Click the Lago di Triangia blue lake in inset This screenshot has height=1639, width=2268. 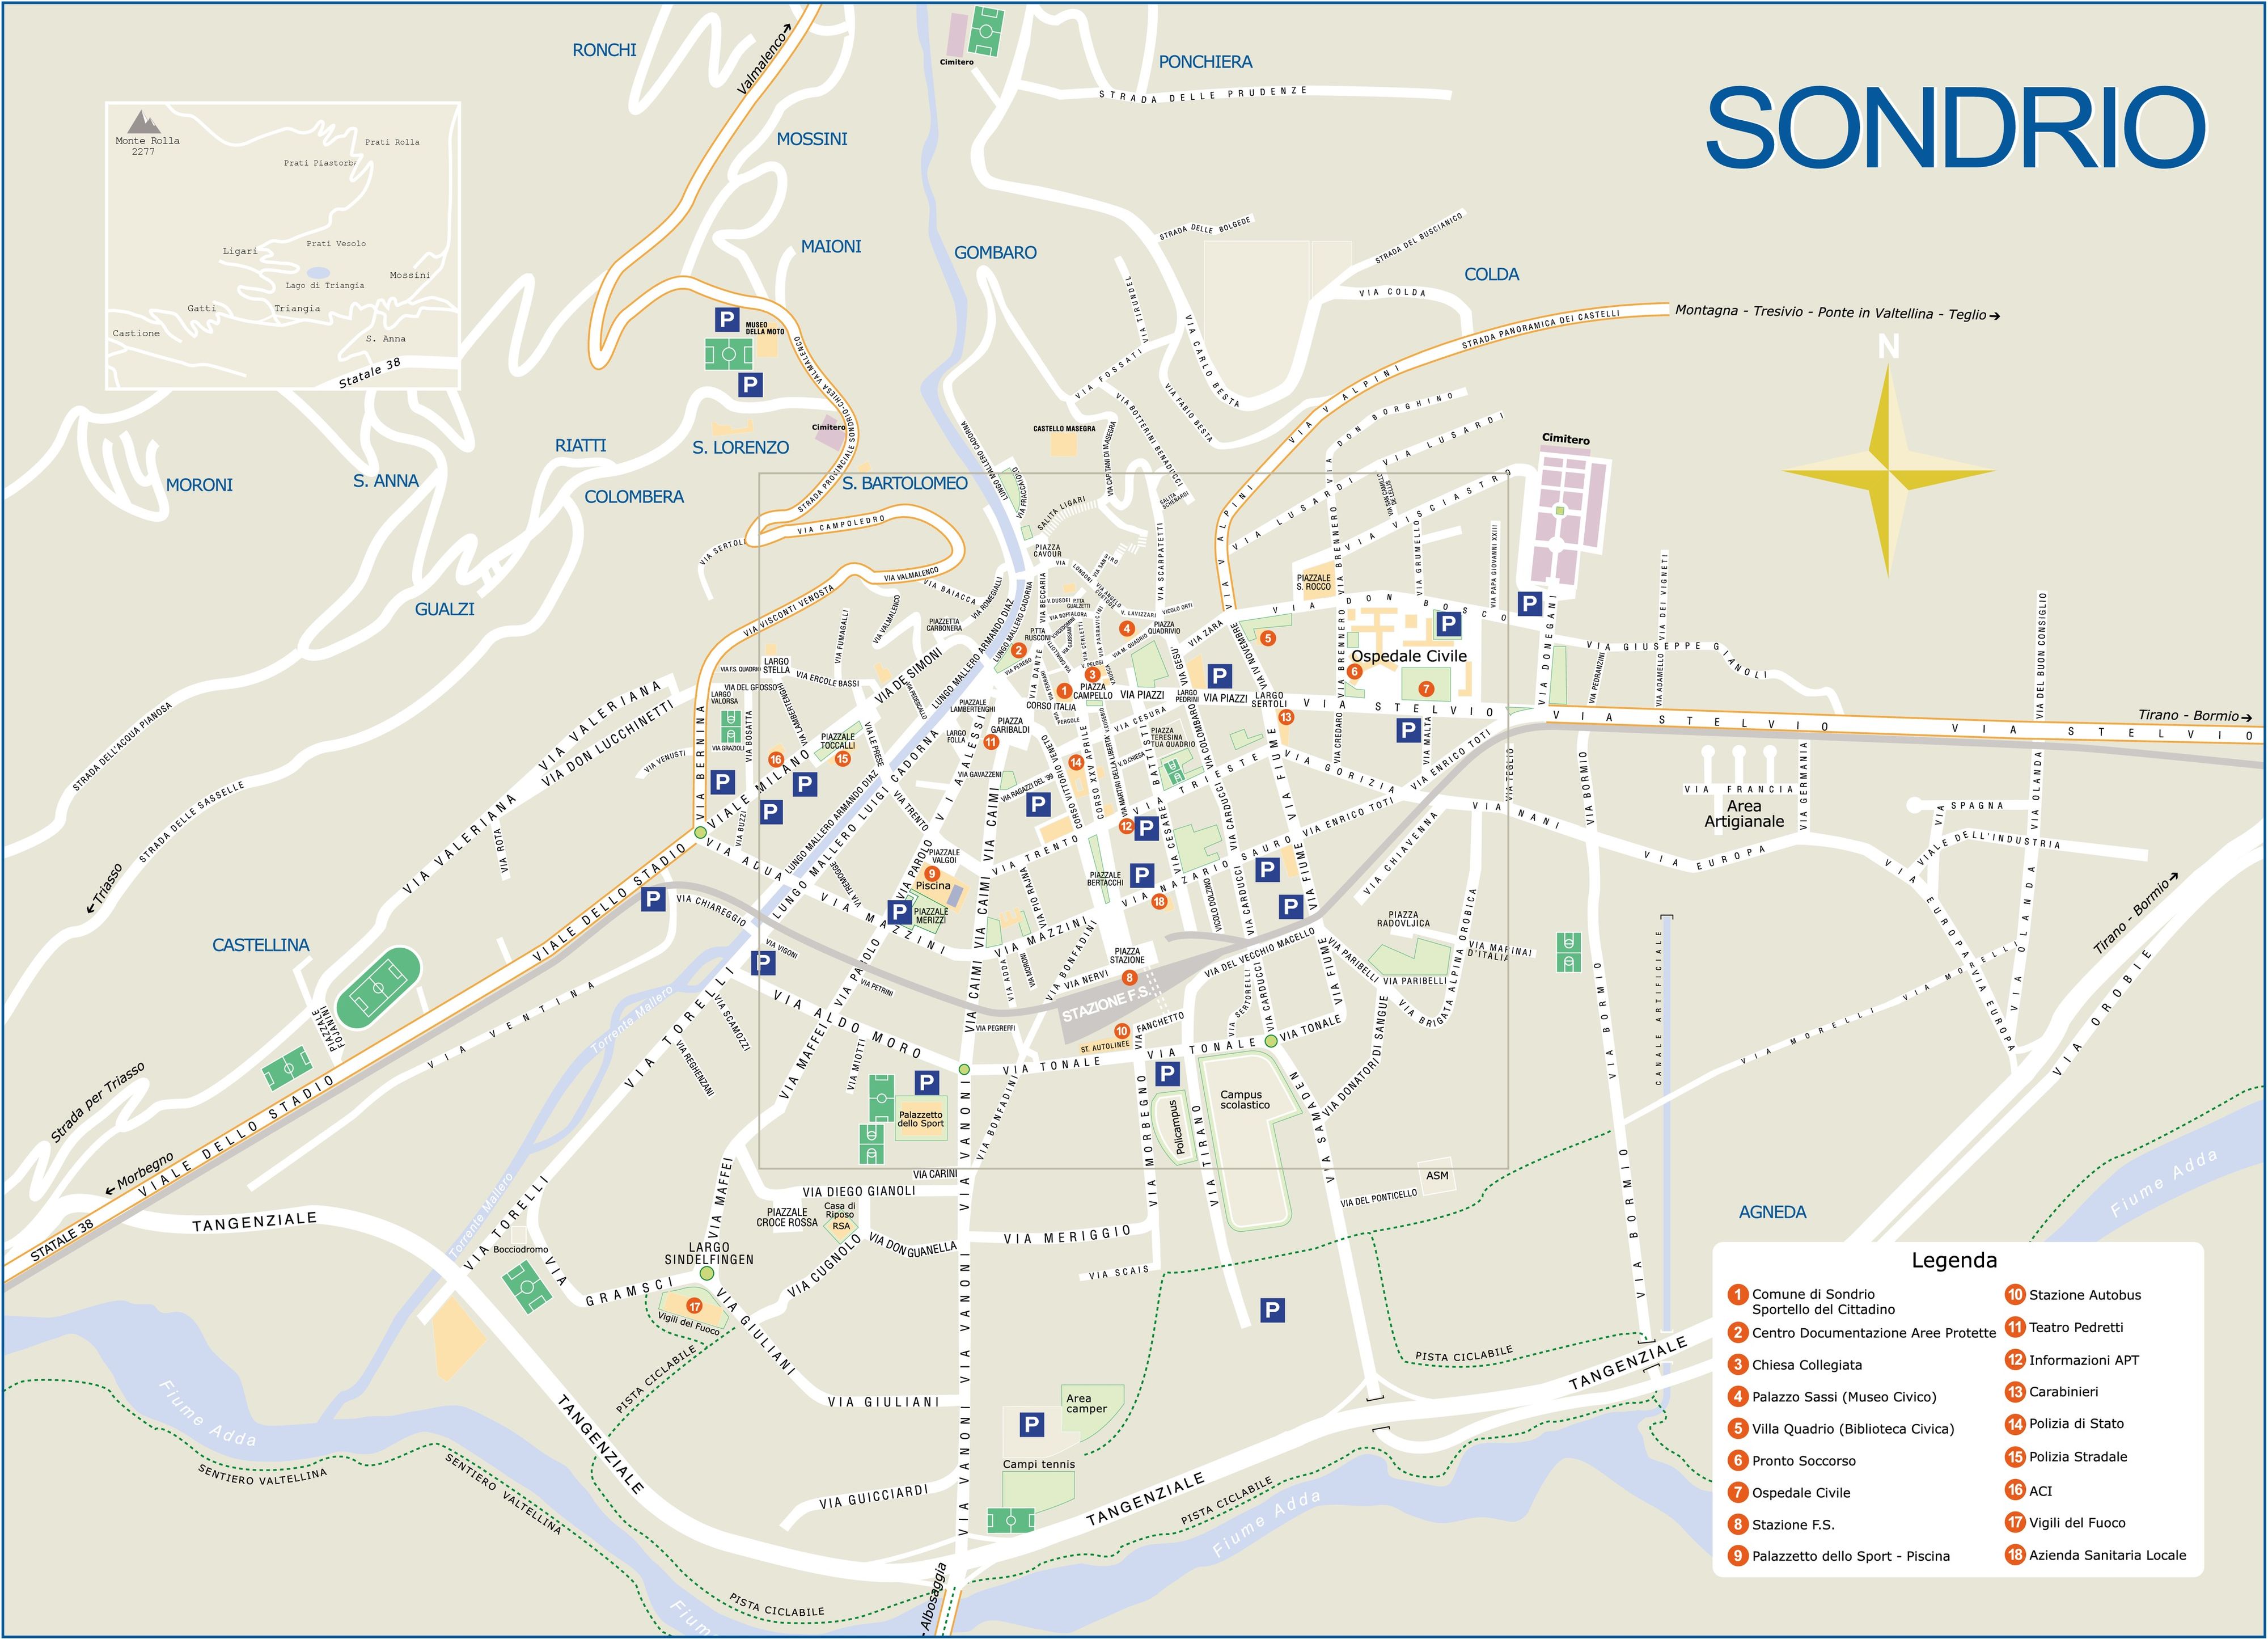click(x=318, y=272)
